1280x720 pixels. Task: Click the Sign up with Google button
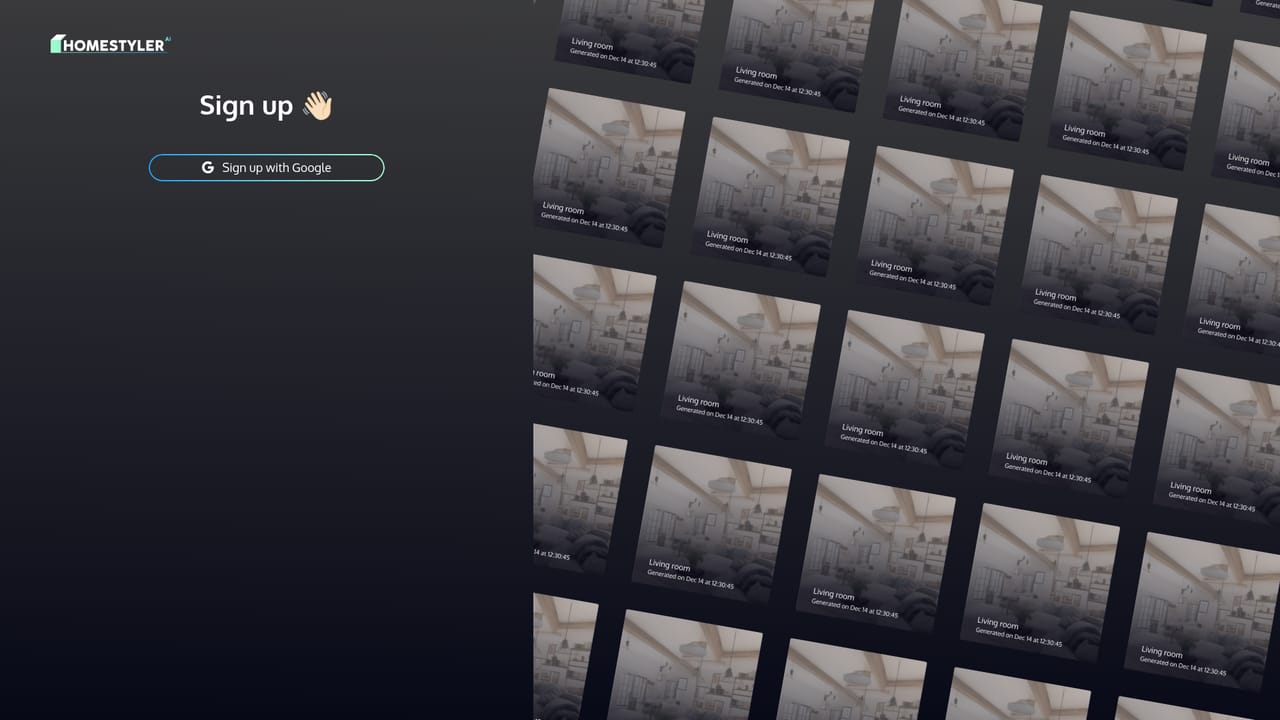[x=266, y=168]
